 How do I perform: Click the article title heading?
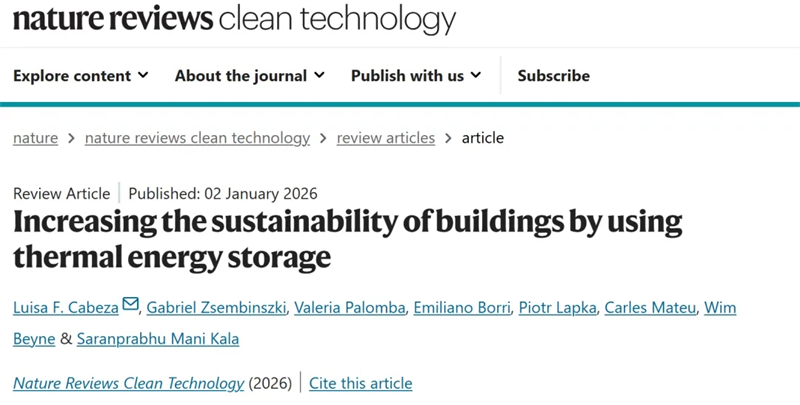(x=347, y=238)
